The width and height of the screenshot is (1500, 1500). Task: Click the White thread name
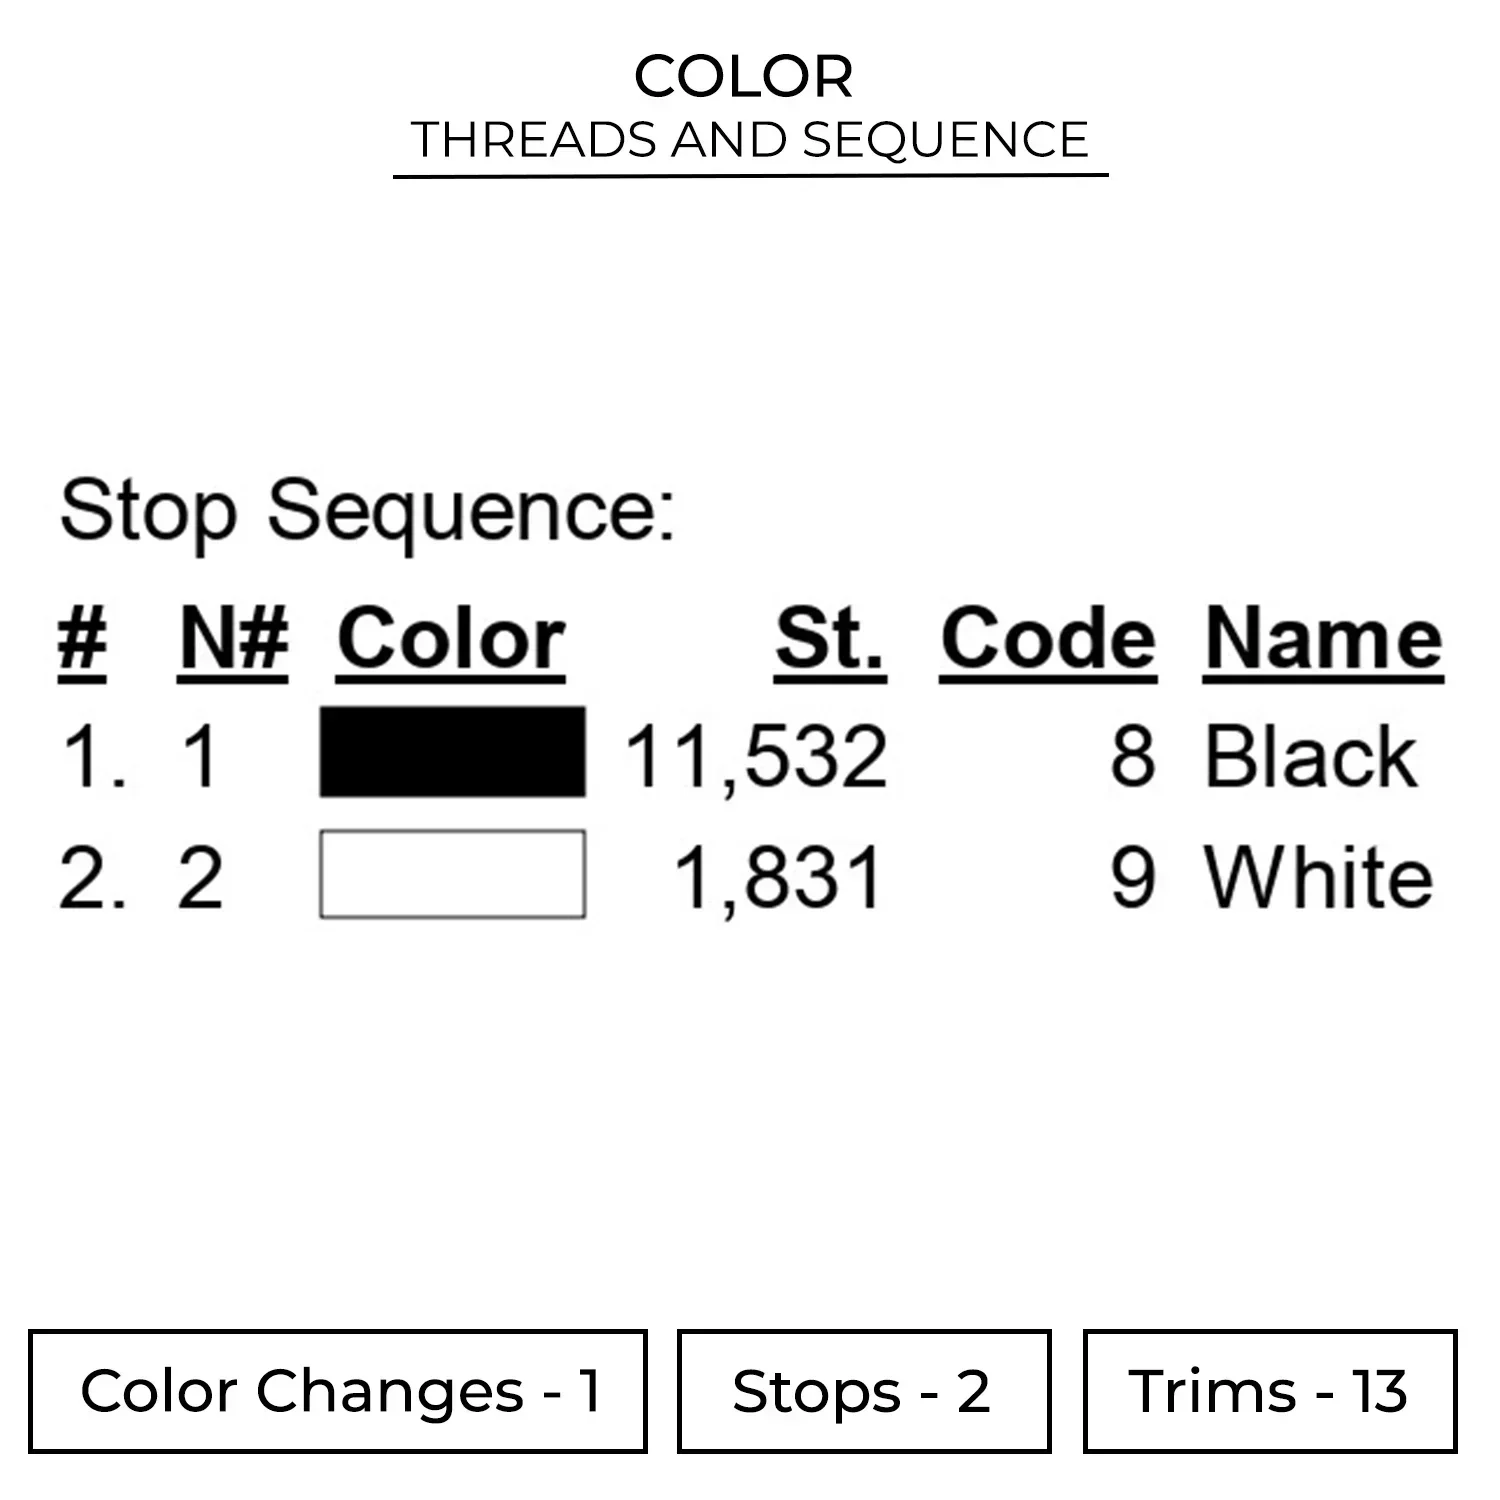click(1318, 878)
